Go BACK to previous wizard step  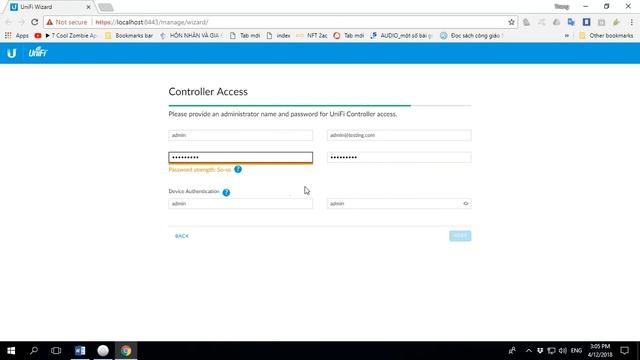[x=182, y=236]
